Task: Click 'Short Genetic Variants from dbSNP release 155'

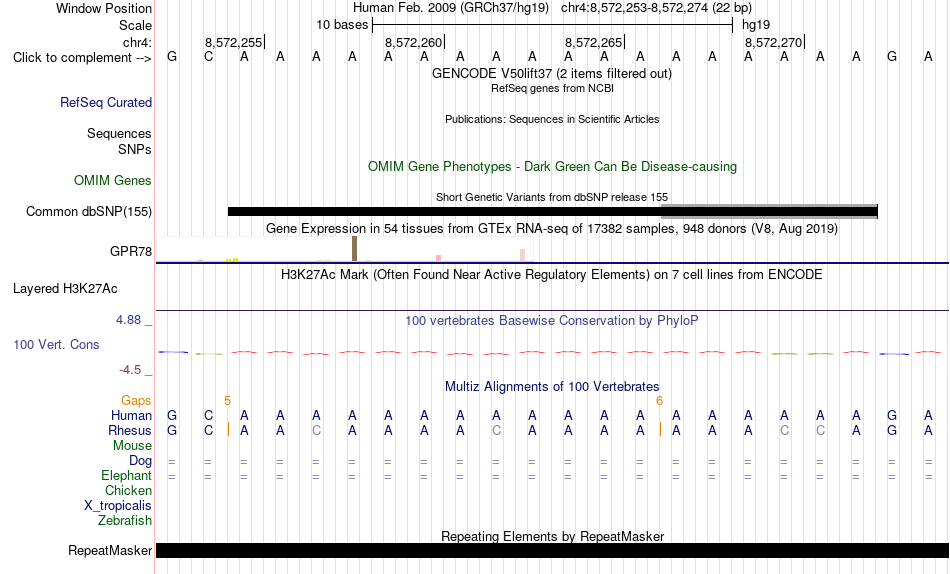Action: coord(552,197)
